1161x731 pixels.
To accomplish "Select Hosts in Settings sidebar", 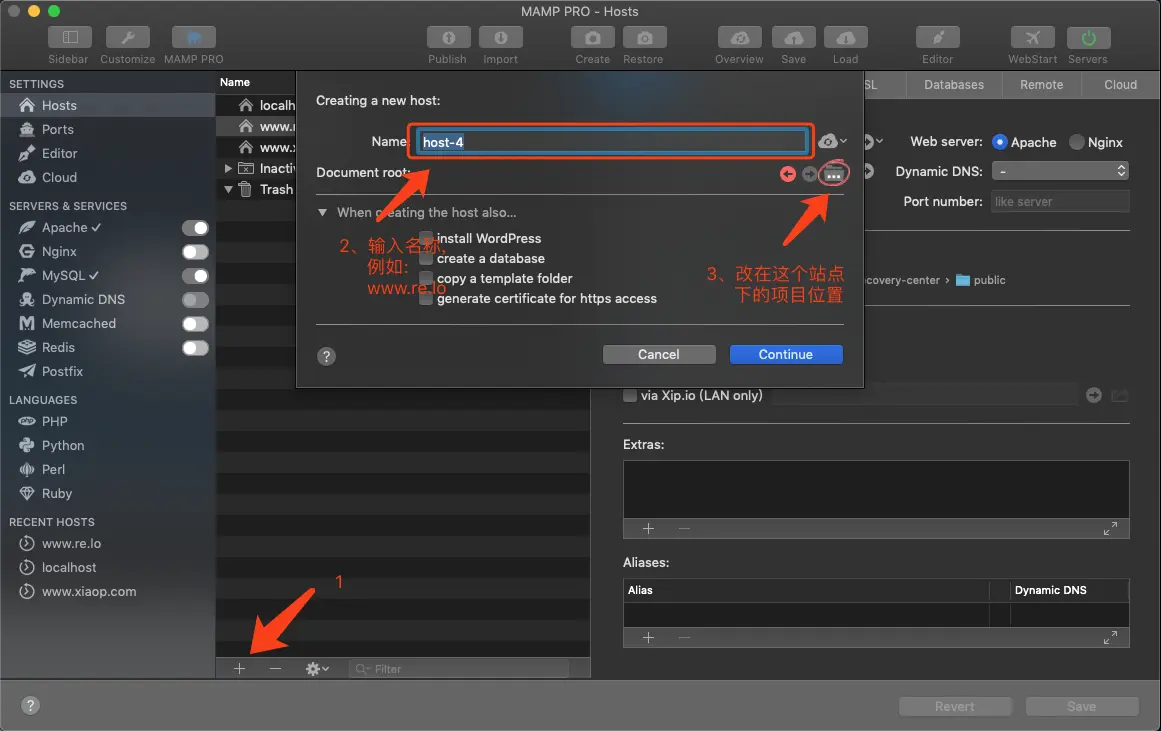I will coord(107,105).
